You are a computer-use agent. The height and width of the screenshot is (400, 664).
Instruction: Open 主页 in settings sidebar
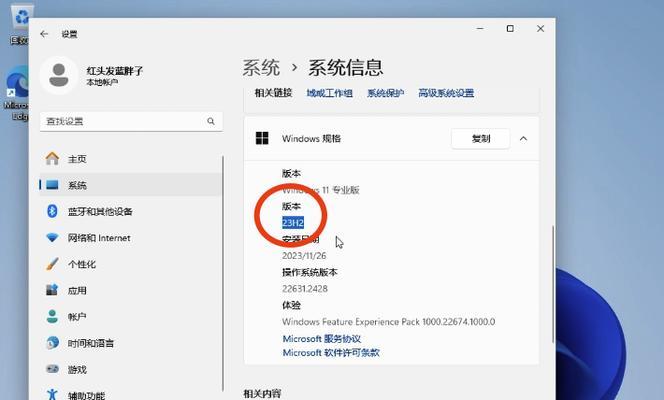pos(130,159)
